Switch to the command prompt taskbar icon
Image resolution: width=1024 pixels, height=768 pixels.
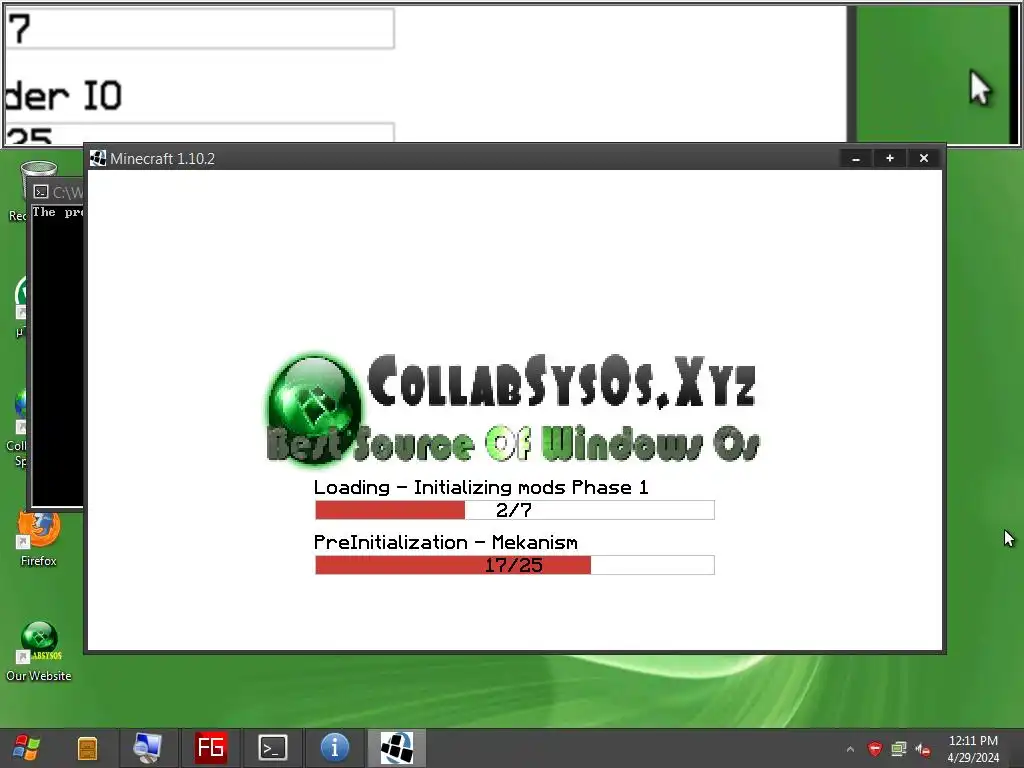tap(272, 748)
